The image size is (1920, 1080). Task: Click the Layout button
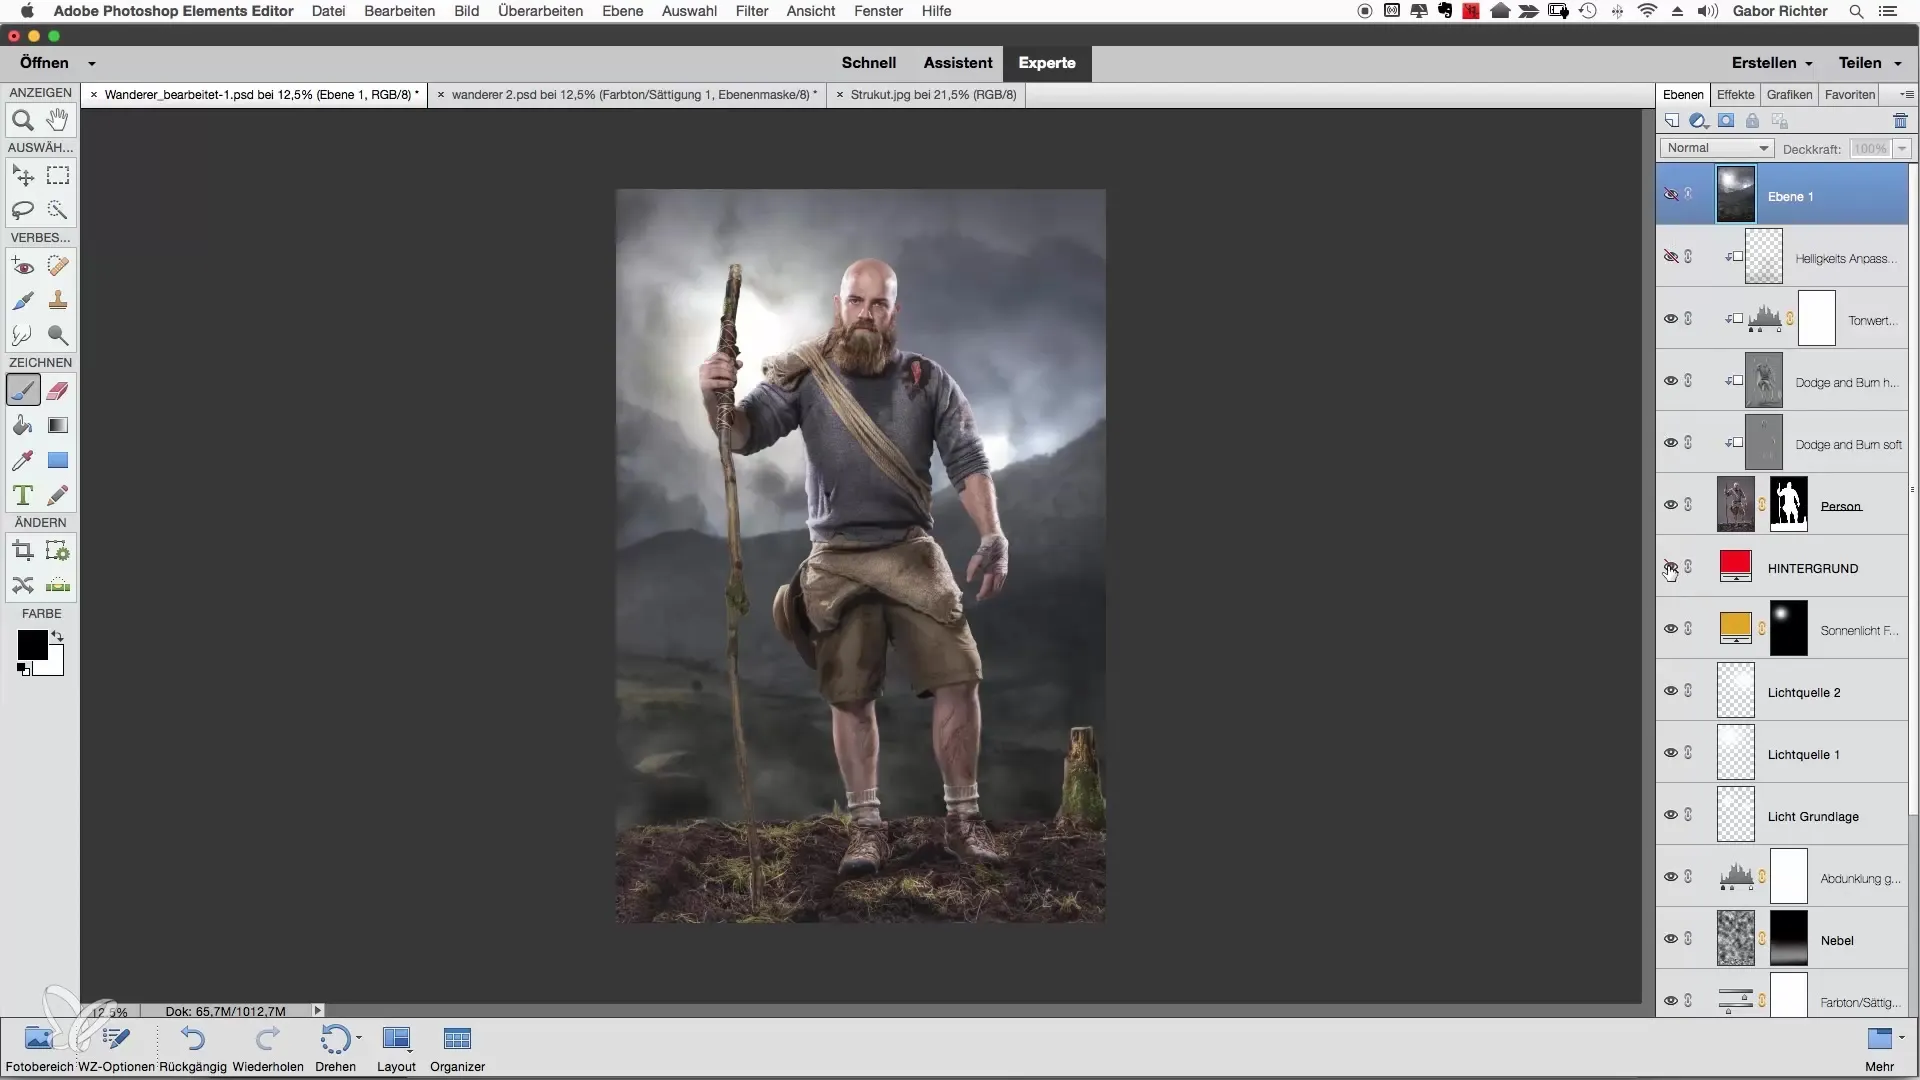point(396,1049)
